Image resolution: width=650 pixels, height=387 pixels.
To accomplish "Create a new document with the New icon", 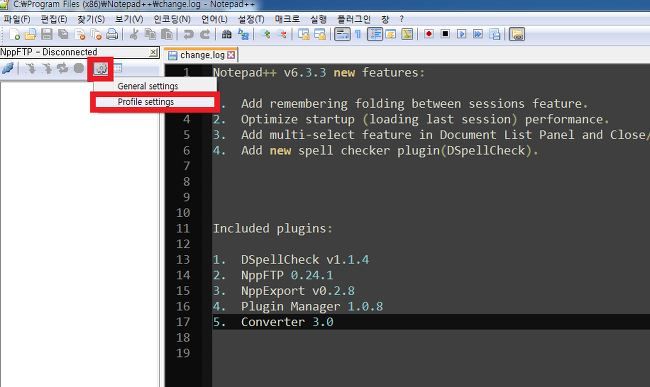I will pyautogui.click(x=14, y=34).
